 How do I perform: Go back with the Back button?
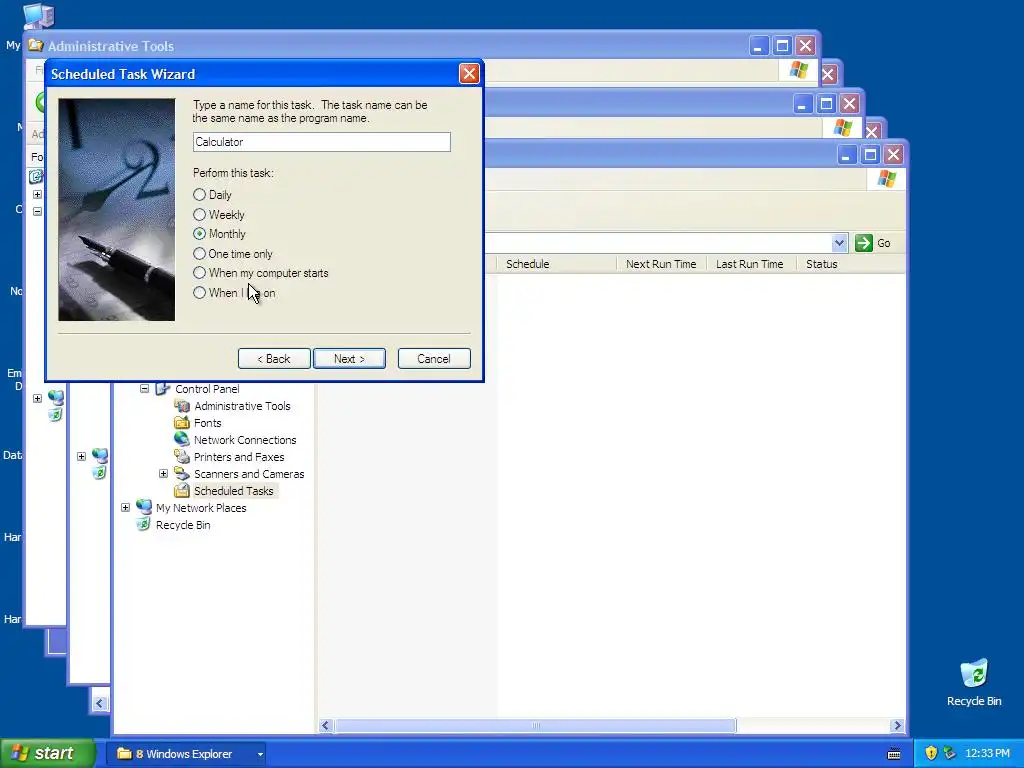(274, 359)
